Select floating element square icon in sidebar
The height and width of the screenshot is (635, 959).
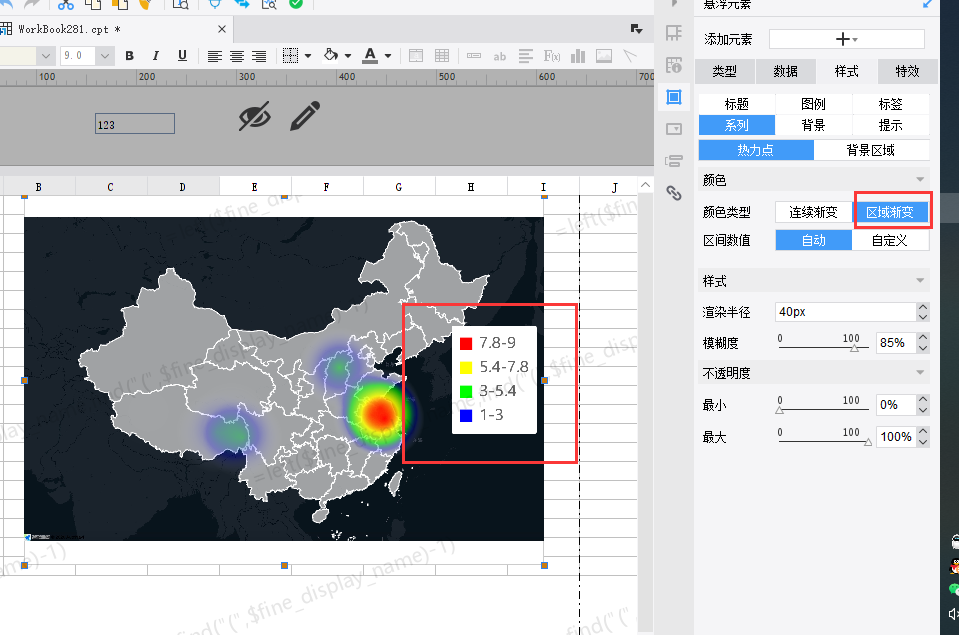(x=674, y=97)
